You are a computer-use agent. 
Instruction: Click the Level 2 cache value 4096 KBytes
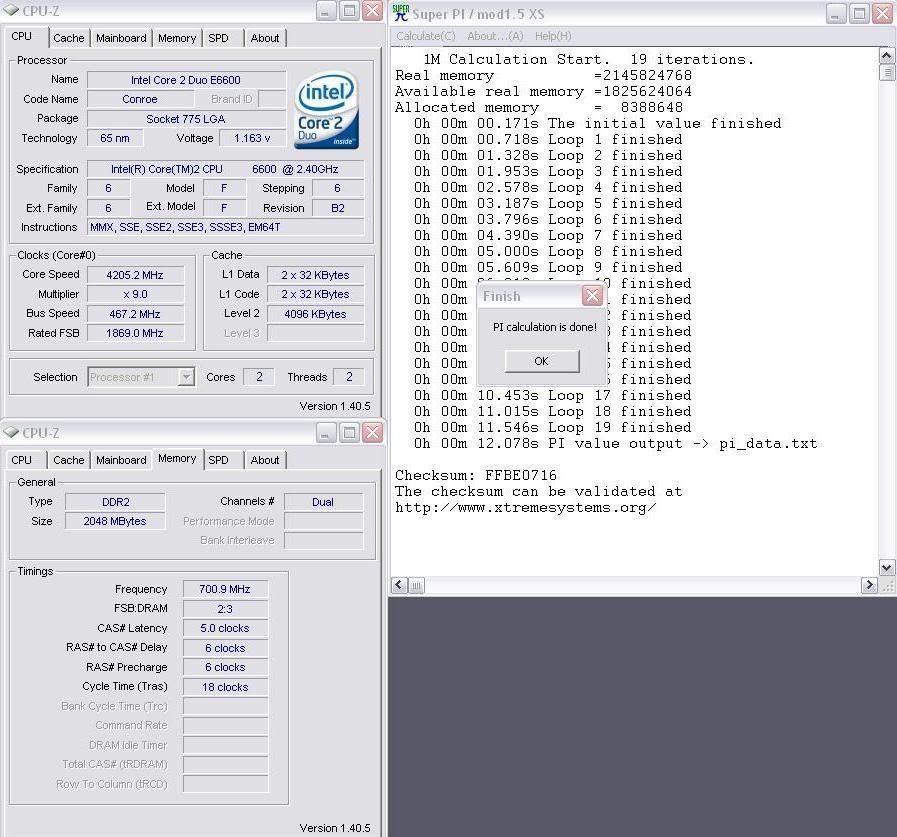315,314
